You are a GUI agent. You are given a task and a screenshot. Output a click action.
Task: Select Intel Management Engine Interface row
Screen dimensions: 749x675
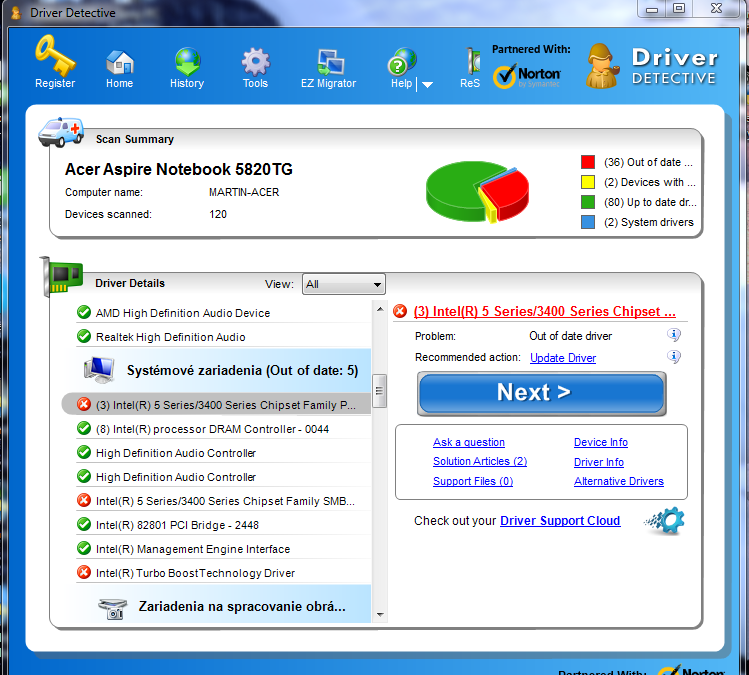(223, 549)
